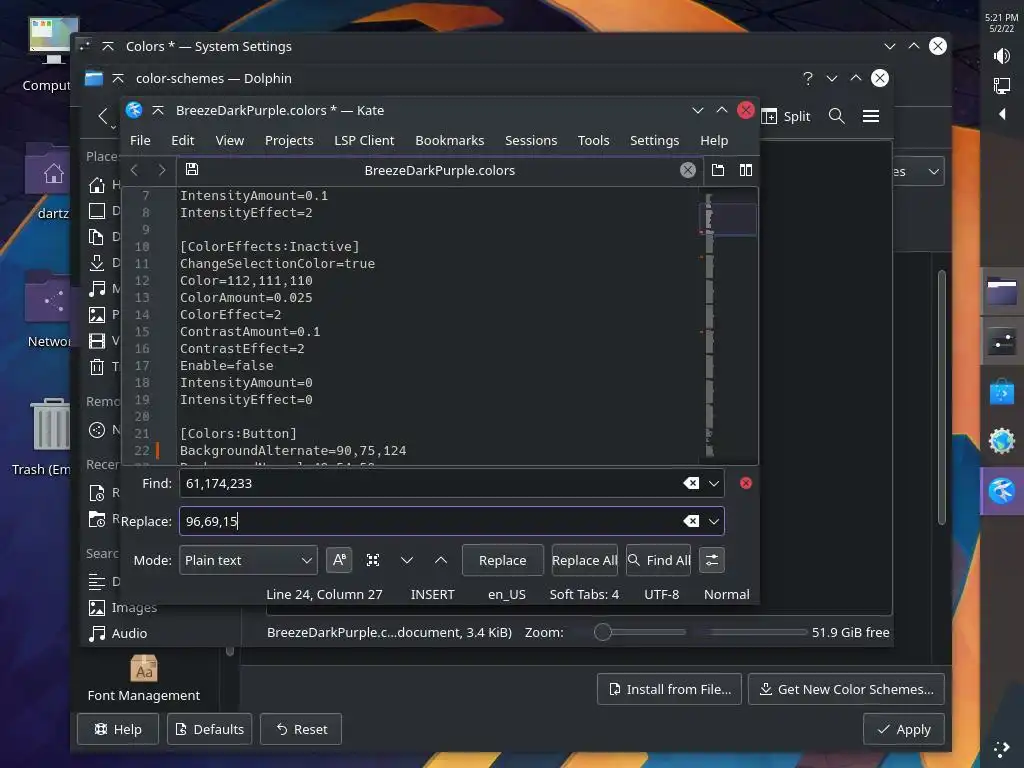Open Kate's Help menu
This screenshot has height=768, width=1024.
click(x=714, y=140)
